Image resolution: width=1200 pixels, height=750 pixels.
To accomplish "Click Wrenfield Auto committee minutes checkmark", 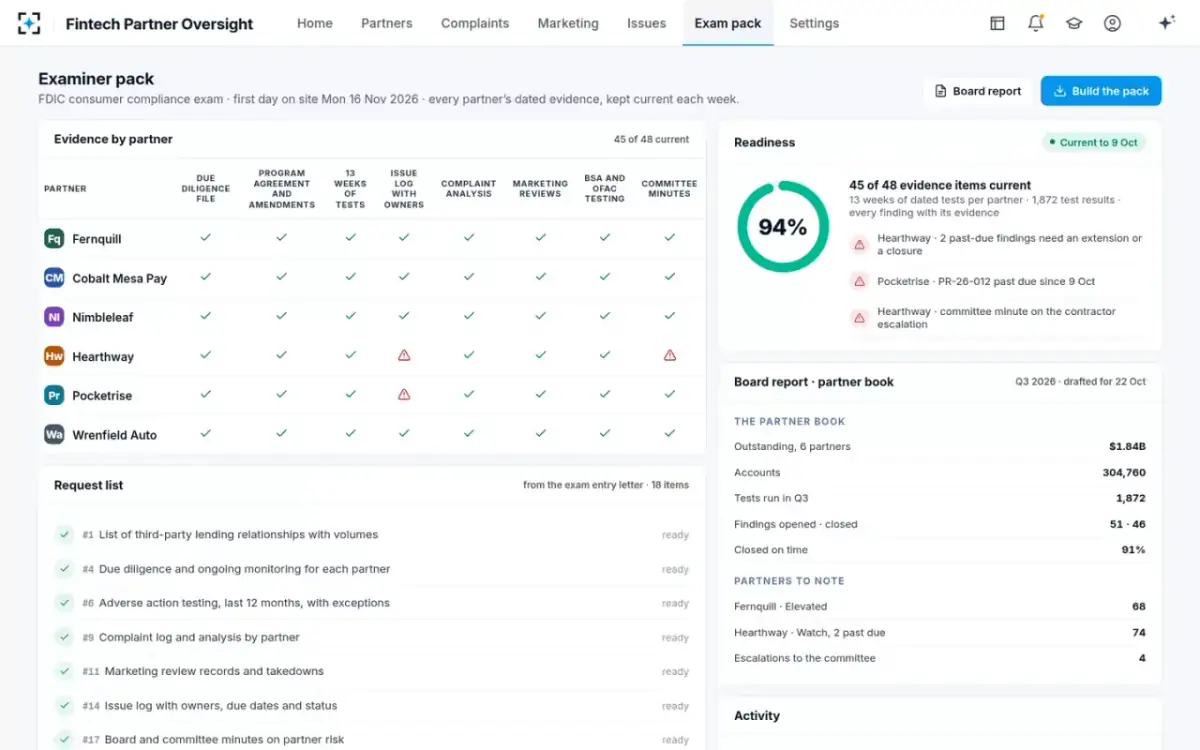I will coord(669,433).
